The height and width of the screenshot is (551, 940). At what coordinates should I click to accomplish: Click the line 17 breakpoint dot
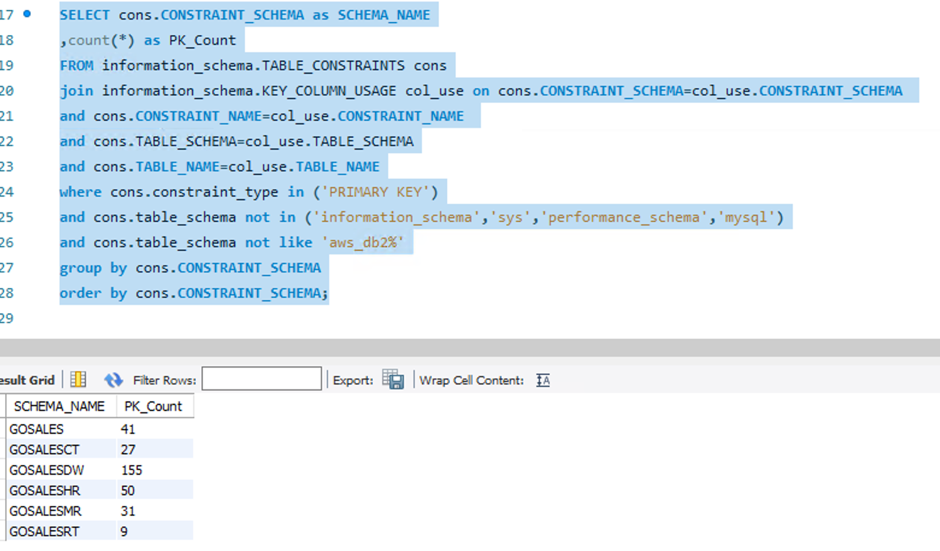pos(27,14)
